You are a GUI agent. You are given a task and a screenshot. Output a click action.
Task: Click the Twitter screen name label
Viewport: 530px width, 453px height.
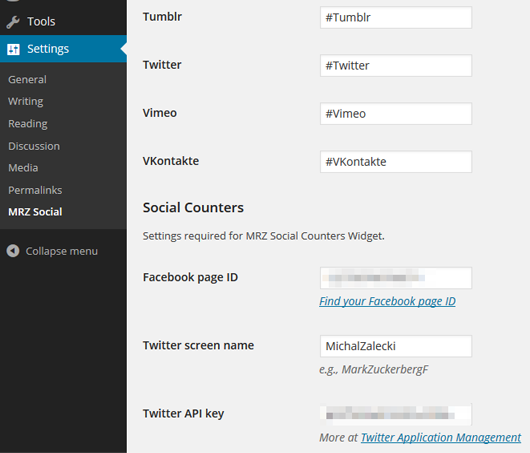pos(198,345)
